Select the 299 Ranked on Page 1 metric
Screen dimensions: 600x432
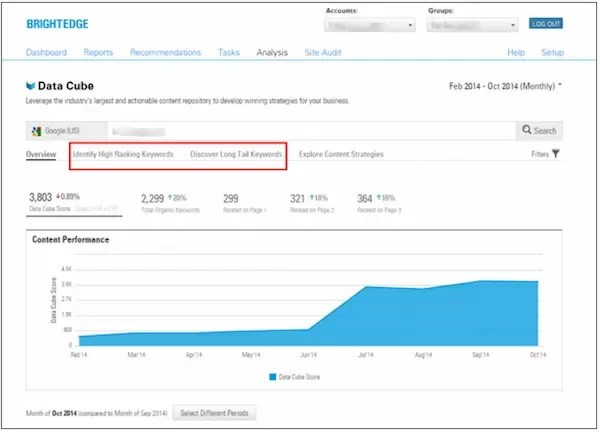tap(245, 203)
